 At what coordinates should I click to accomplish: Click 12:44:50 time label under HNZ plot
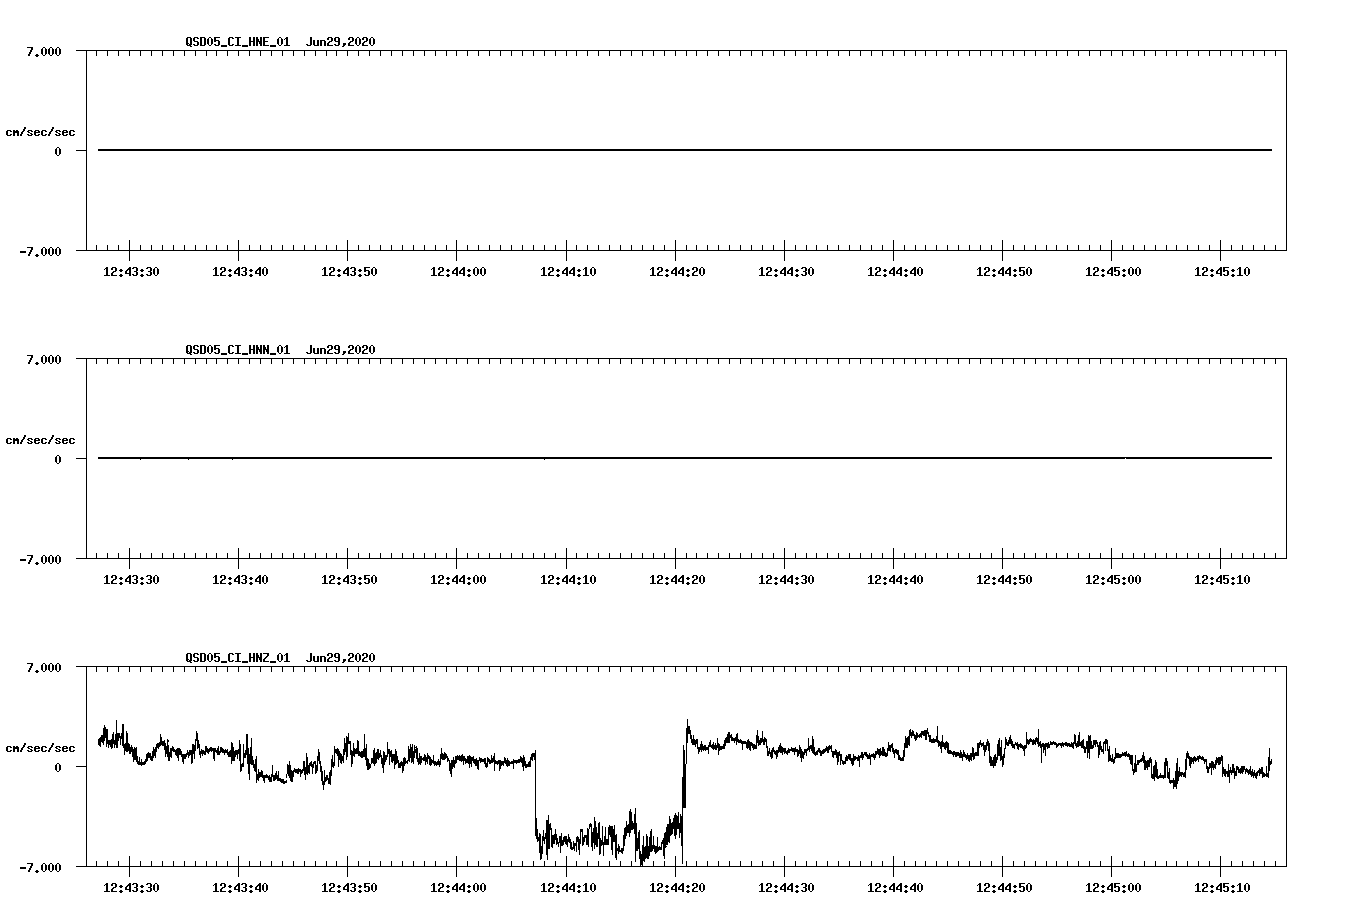click(1004, 888)
